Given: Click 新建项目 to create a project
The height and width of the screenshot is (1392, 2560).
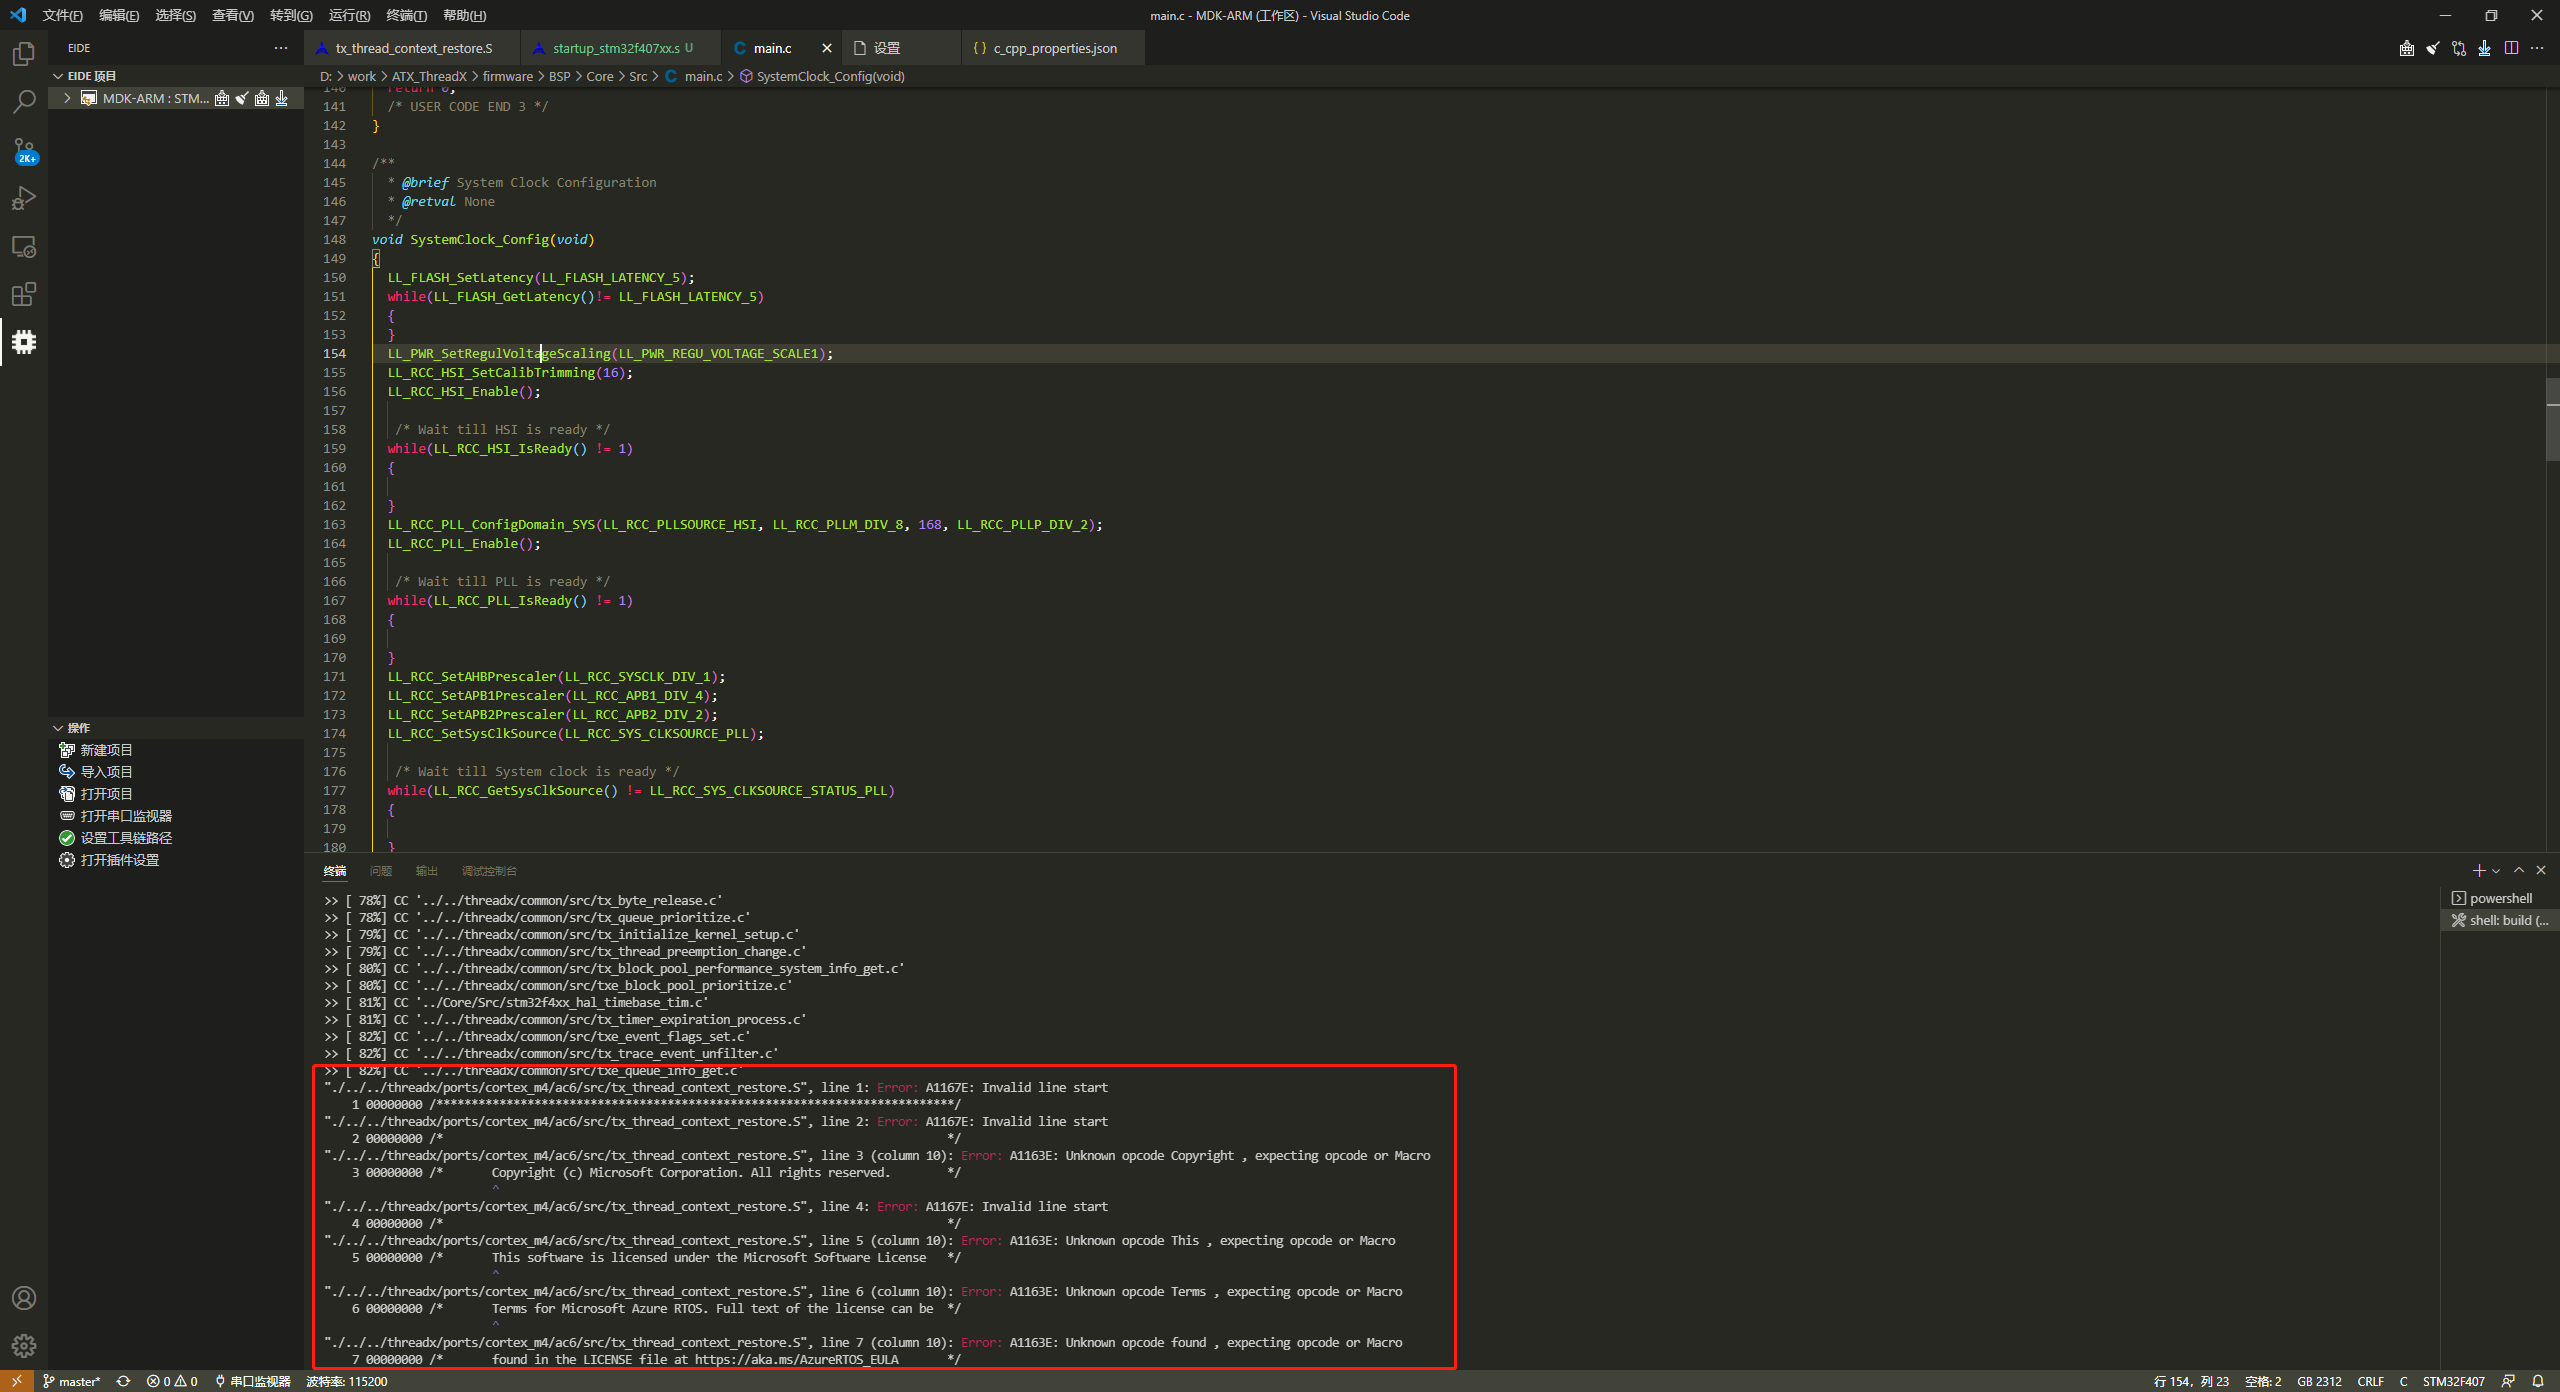Looking at the screenshot, I should click(108, 749).
